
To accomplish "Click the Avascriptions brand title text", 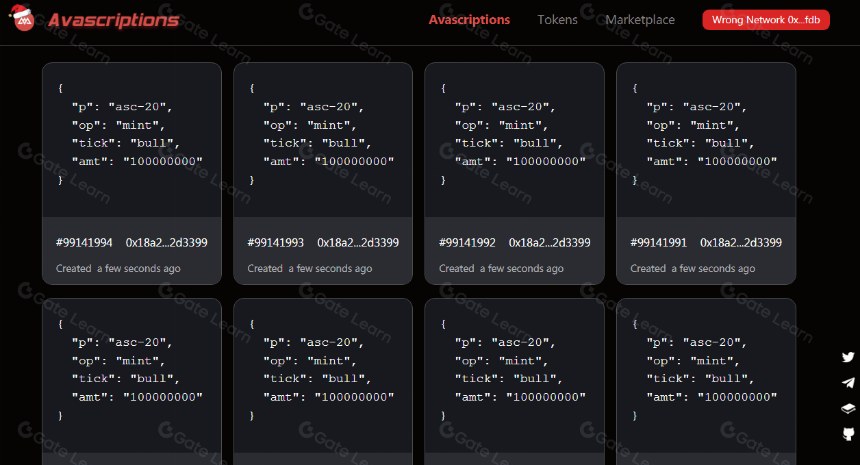I will tap(114, 20).
